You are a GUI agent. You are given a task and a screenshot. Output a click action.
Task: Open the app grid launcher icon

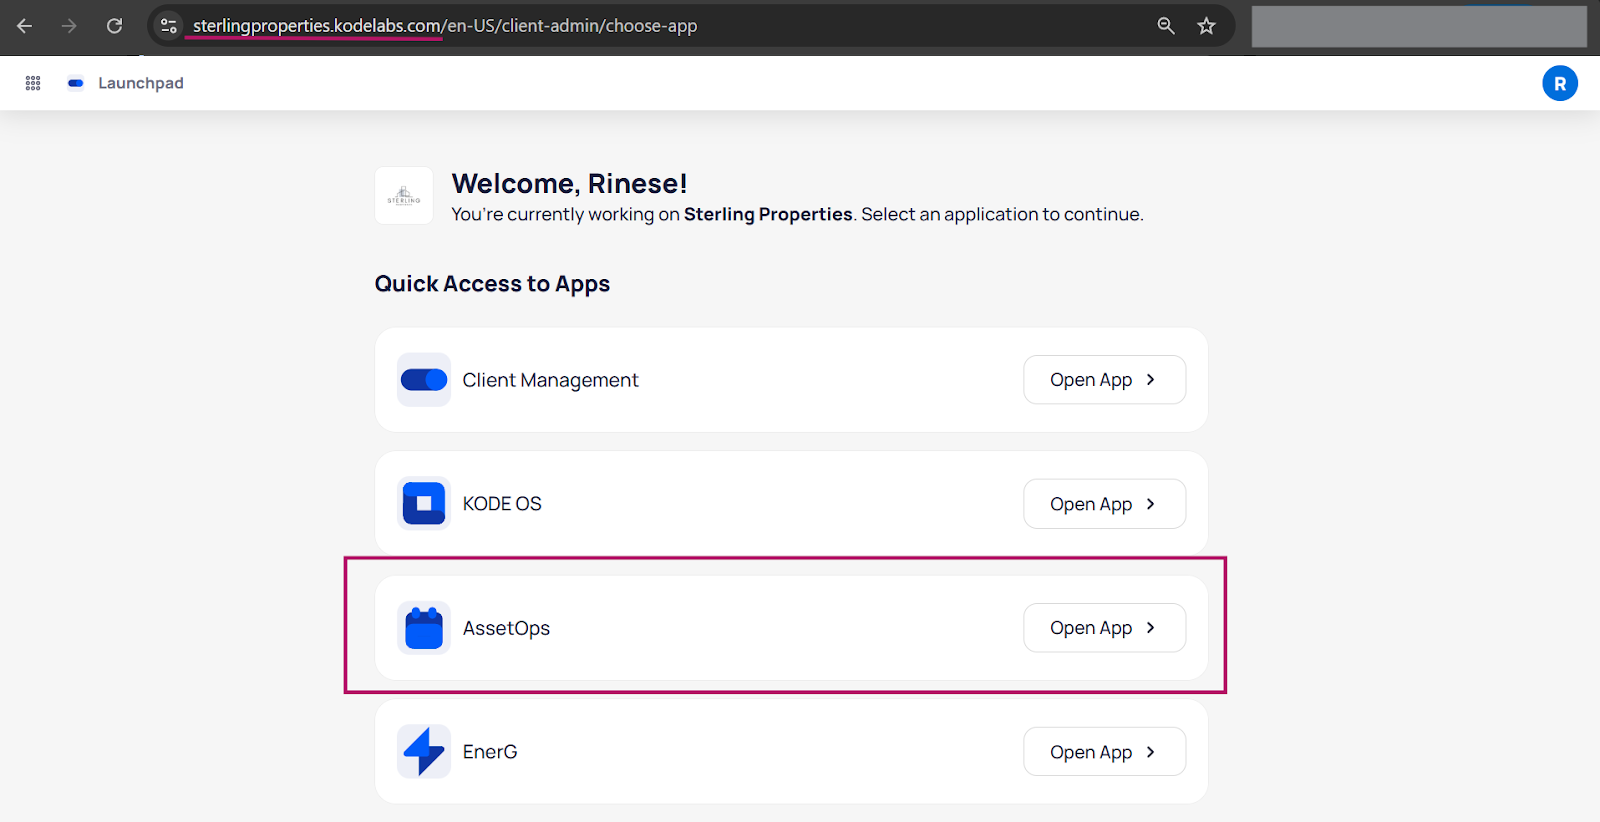pyautogui.click(x=33, y=83)
